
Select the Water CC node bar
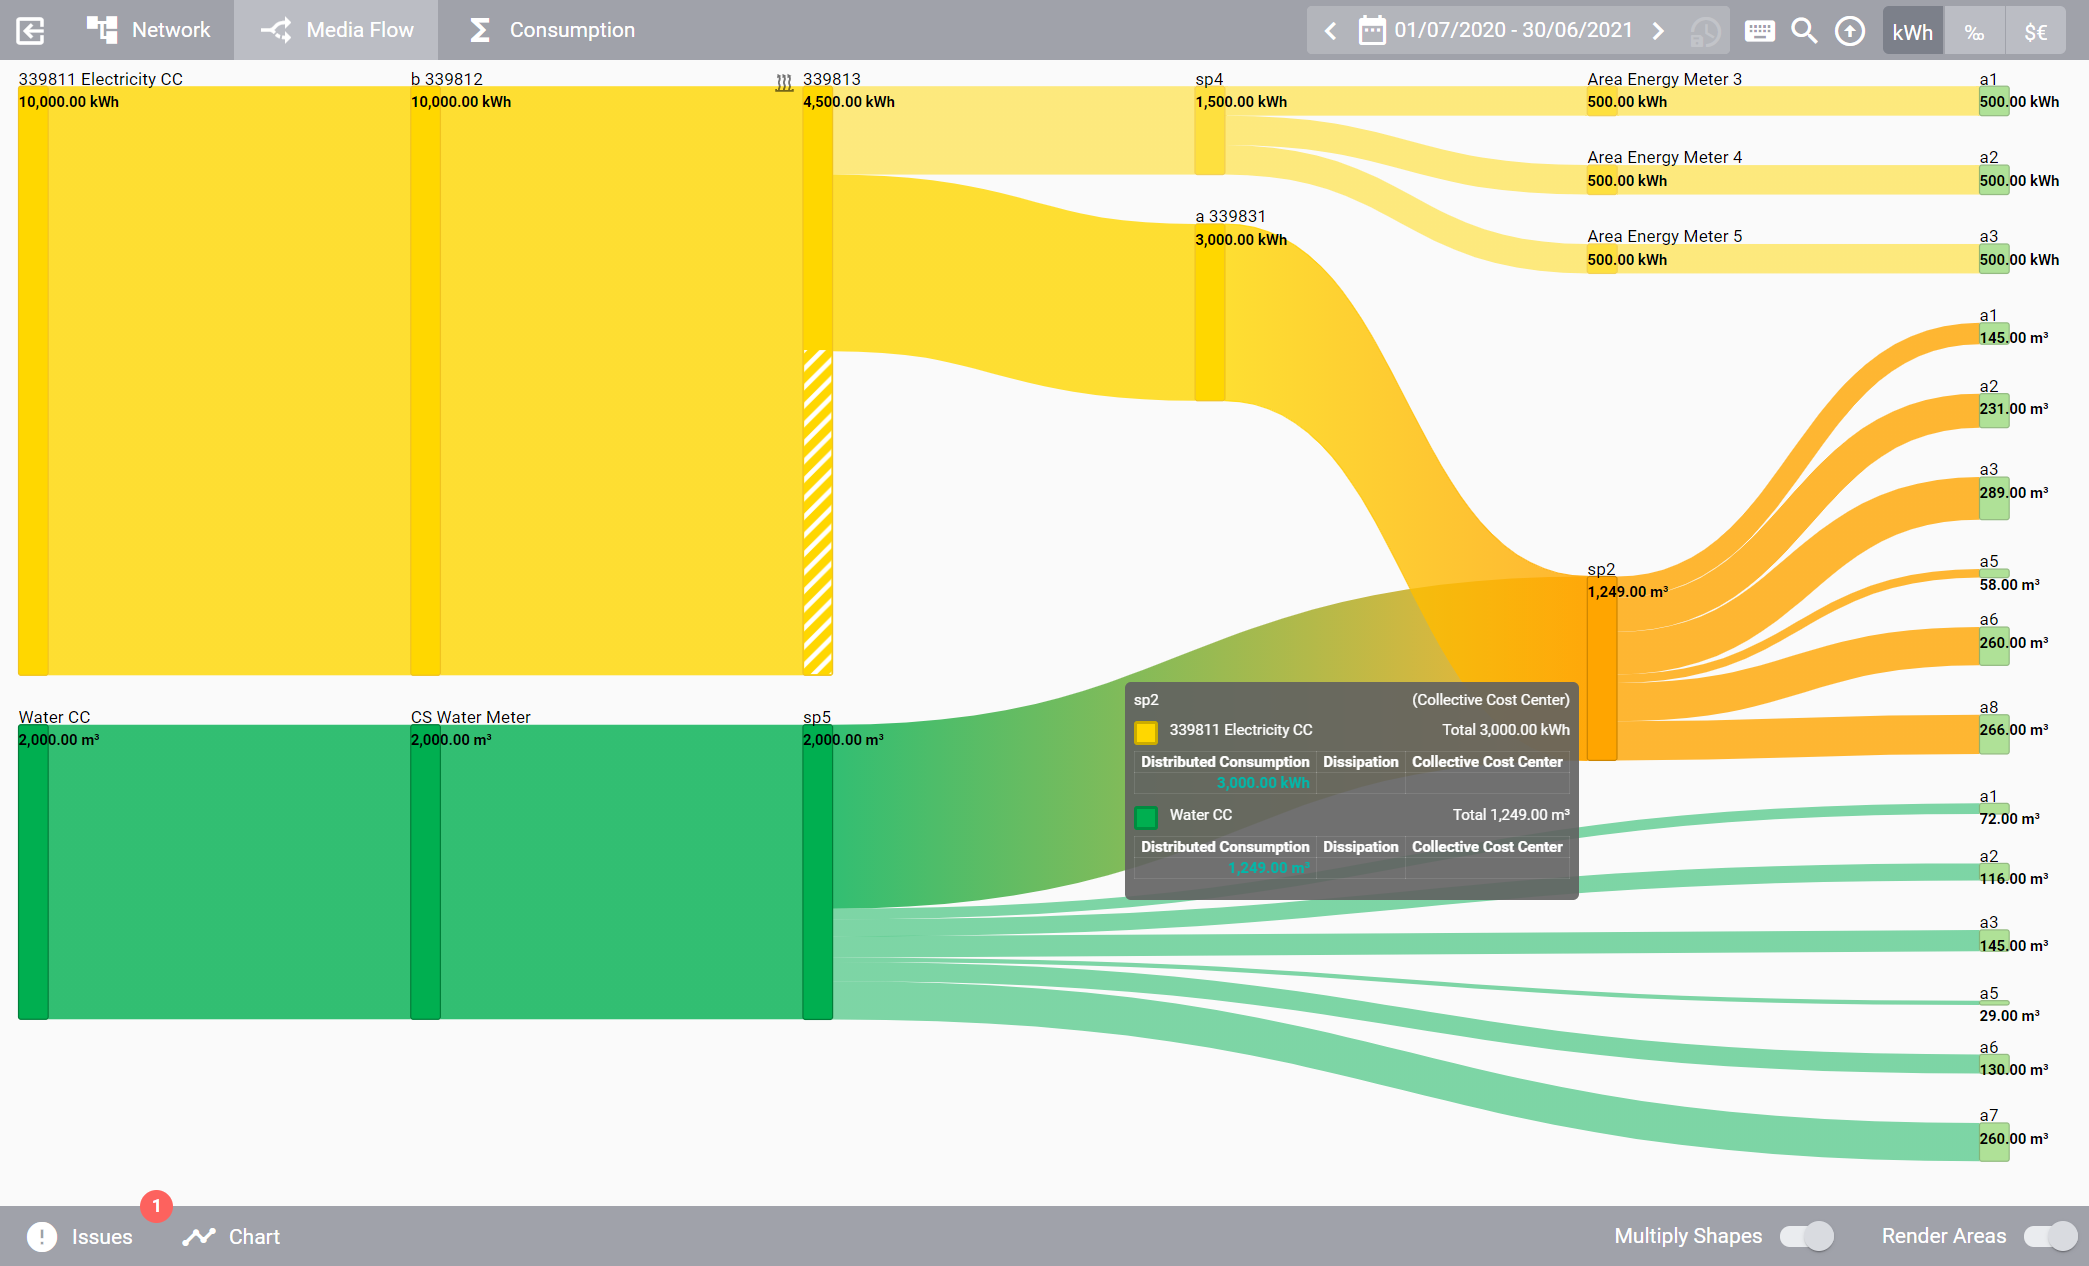coord(33,872)
